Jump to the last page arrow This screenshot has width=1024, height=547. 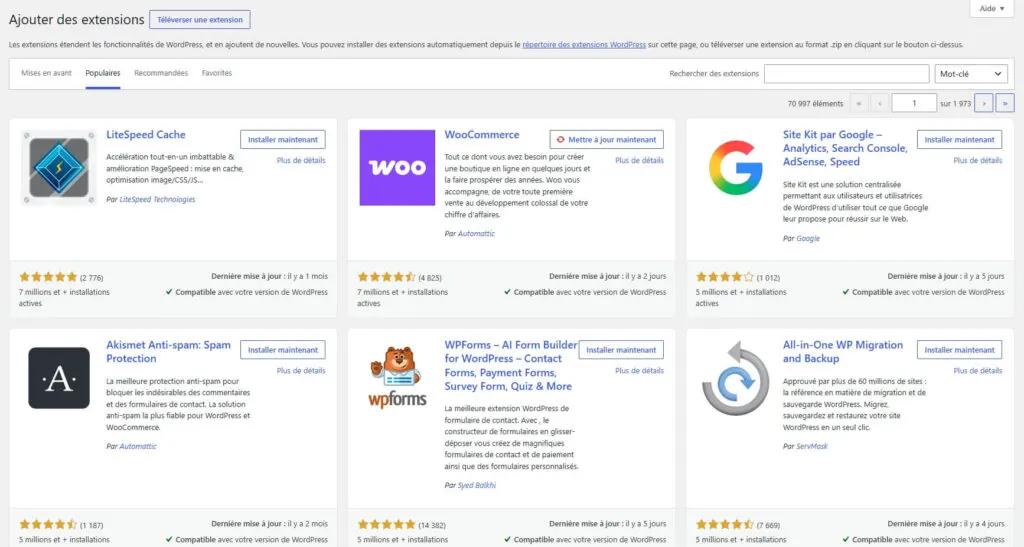[x=1005, y=103]
